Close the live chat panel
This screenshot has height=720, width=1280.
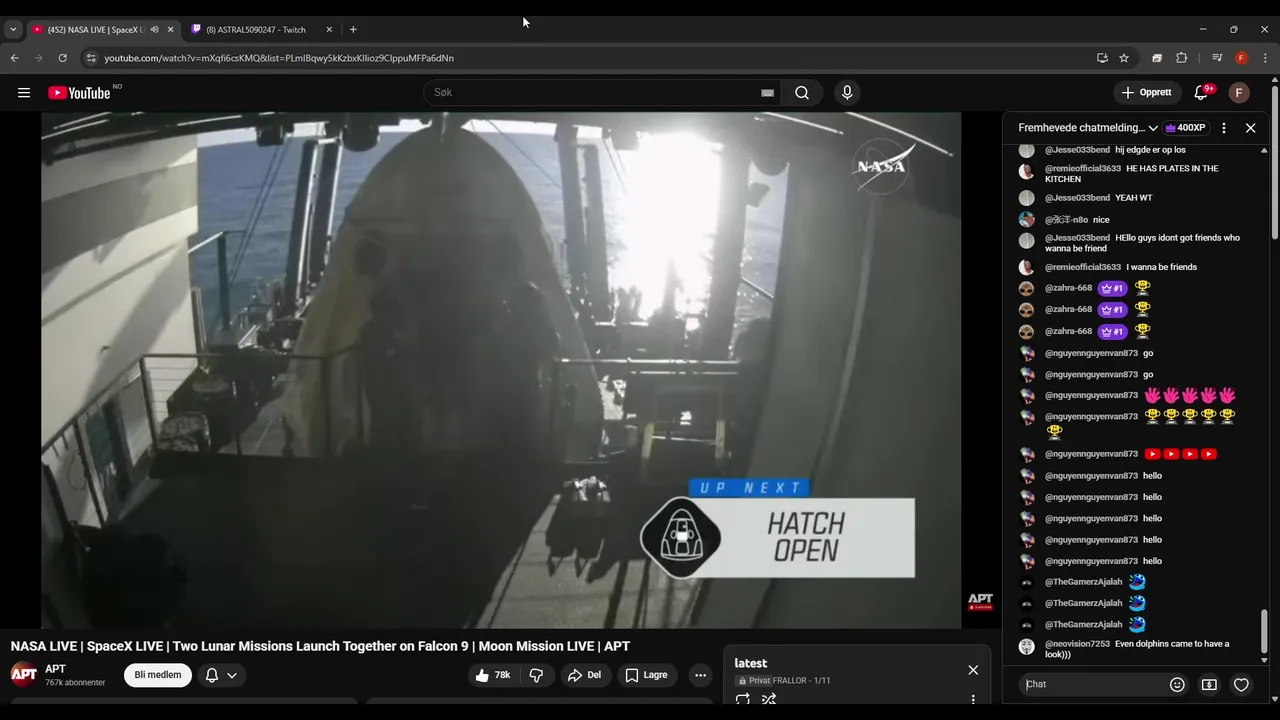click(1250, 128)
